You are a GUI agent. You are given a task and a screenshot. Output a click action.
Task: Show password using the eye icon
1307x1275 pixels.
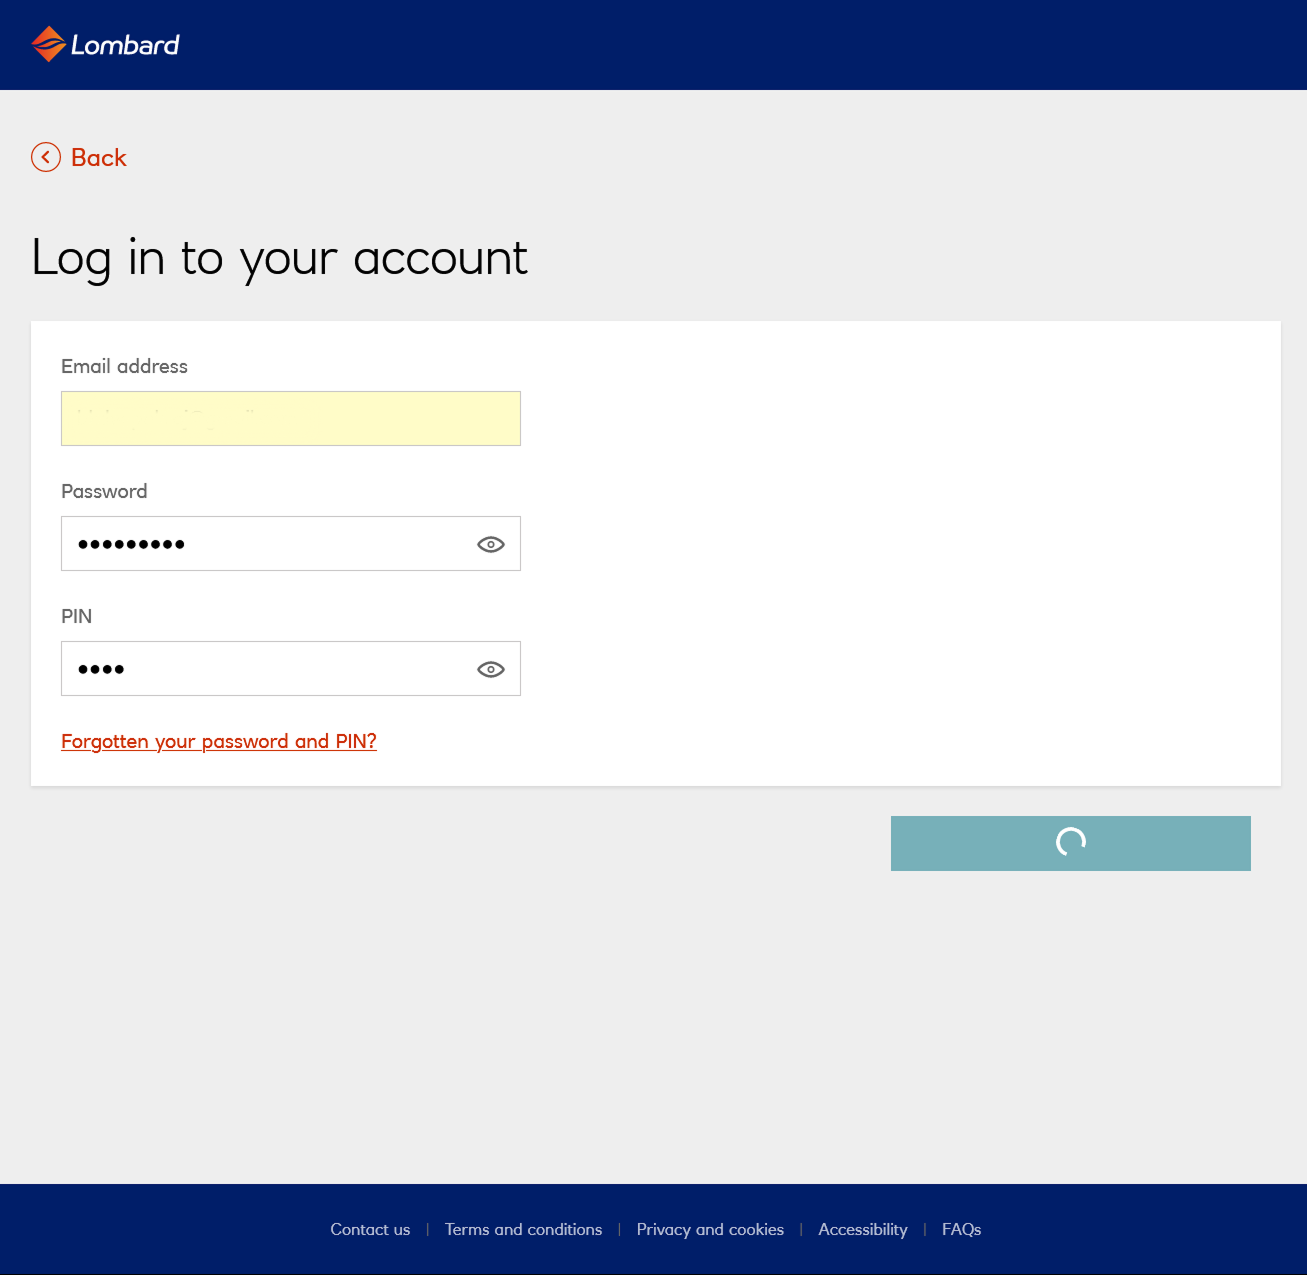(490, 544)
